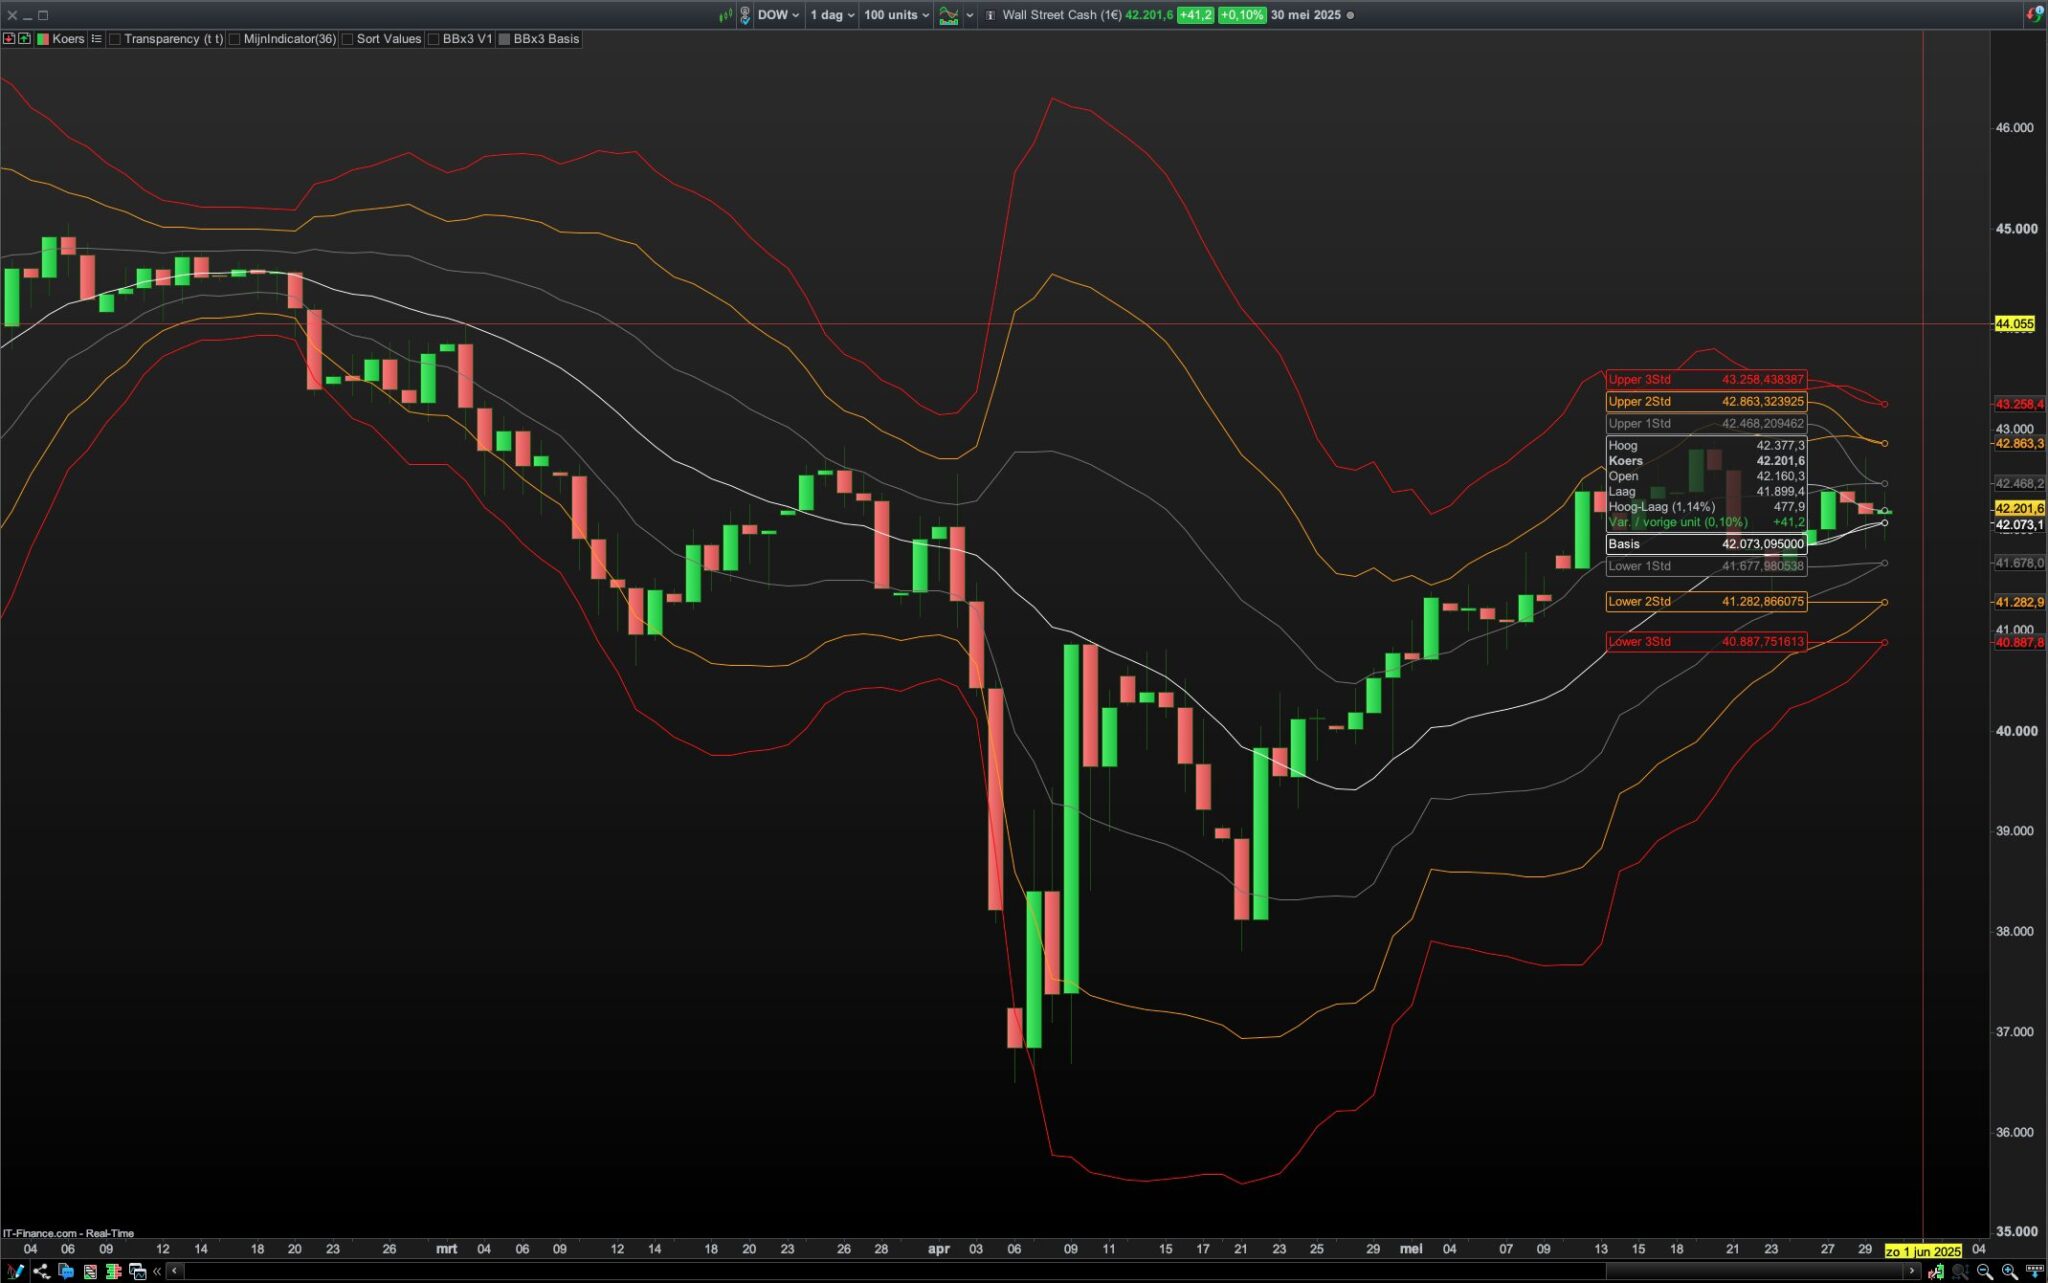
Task: Expand the 1 dag timeframe dropdown
Action: (832, 15)
